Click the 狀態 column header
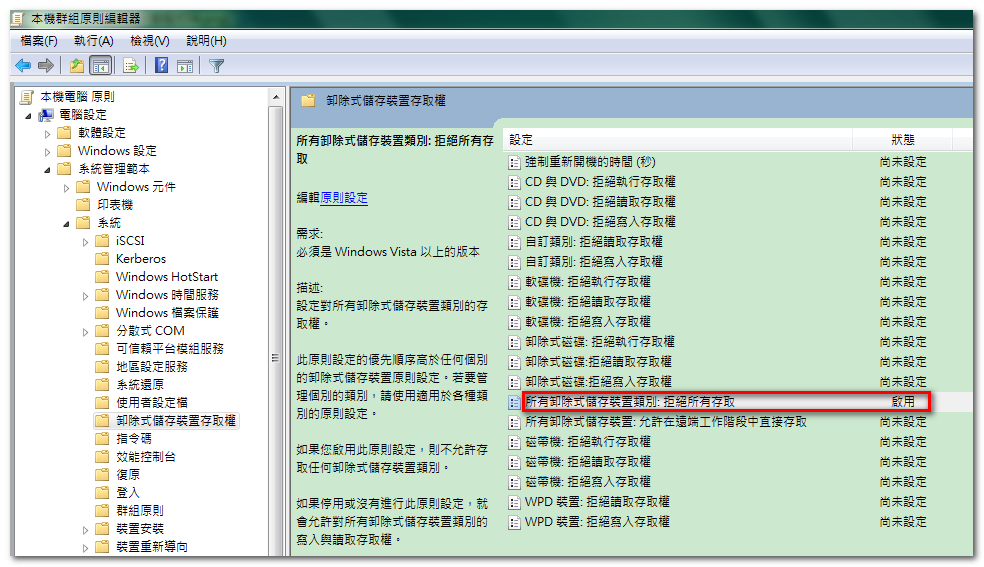 pyautogui.click(x=902, y=140)
